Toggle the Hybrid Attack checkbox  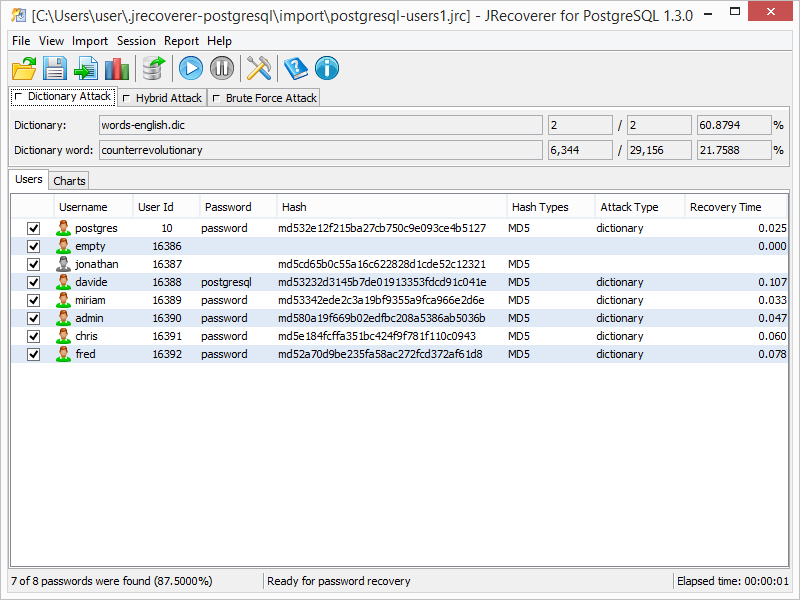(x=126, y=98)
